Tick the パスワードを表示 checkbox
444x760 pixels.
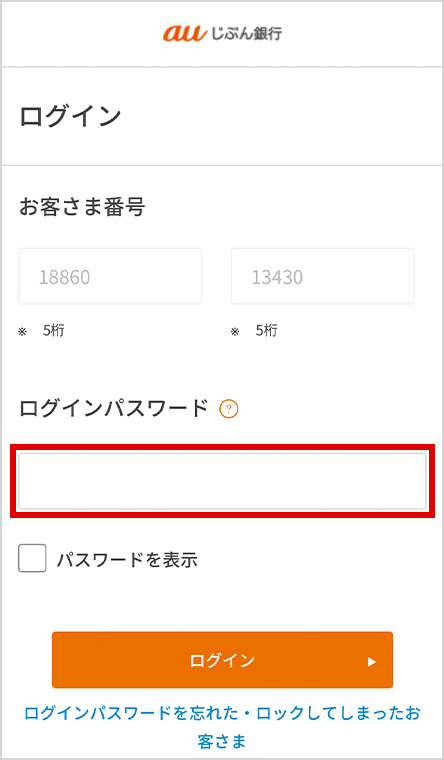(32, 558)
